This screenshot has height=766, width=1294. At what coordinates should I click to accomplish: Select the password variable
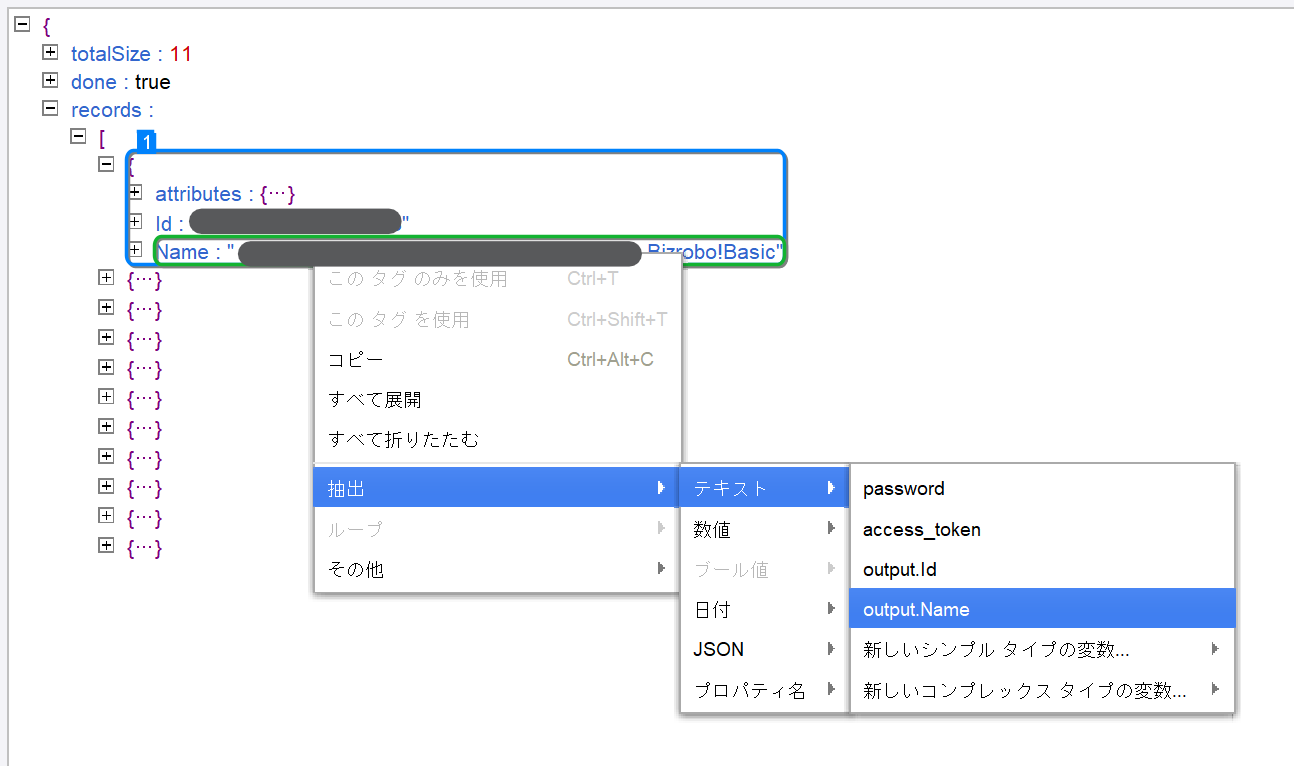[1042, 489]
